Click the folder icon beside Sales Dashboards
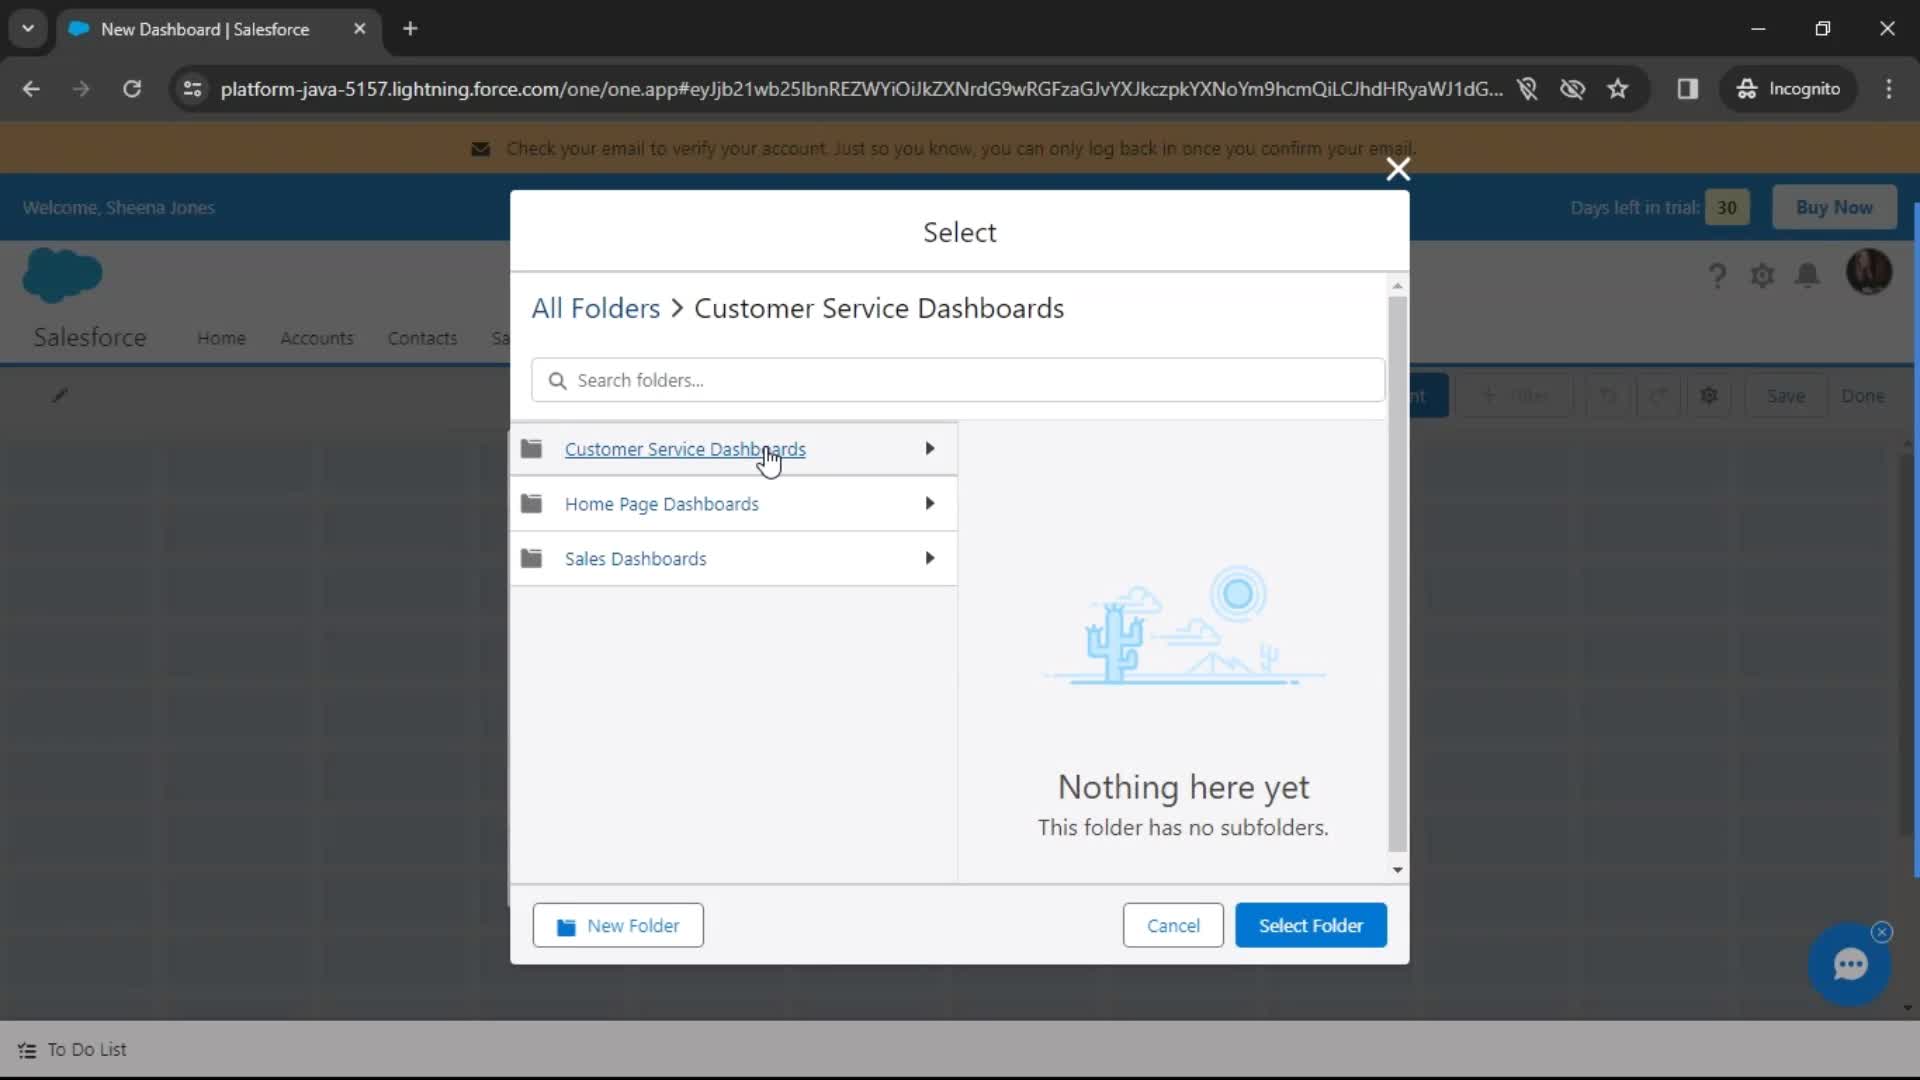This screenshot has width=1920, height=1080. pos(532,558)
